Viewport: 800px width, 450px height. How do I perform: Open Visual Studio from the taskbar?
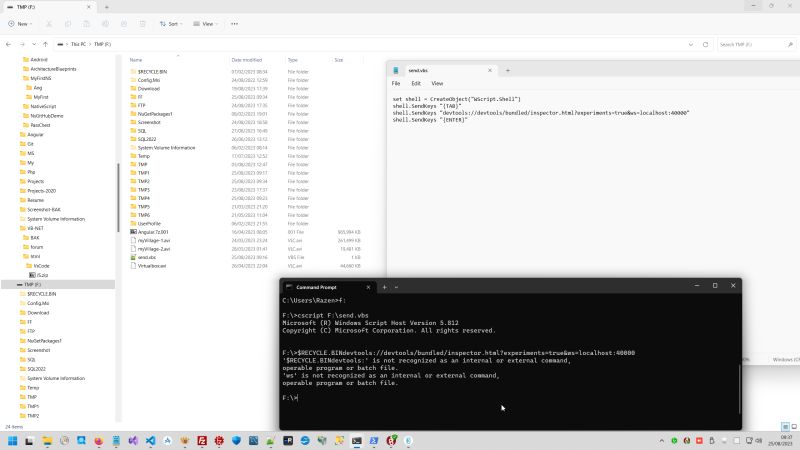(133, 441)
